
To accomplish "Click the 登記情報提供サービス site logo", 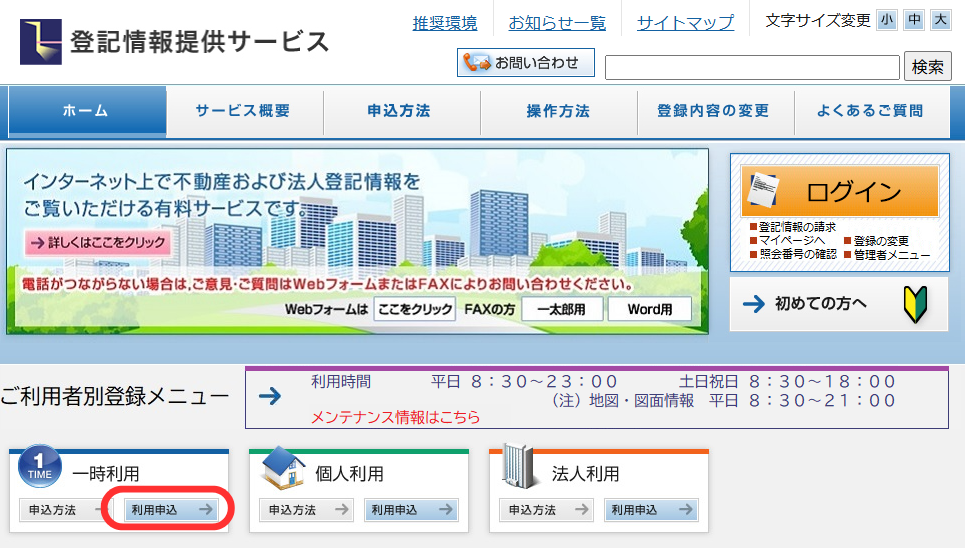I will tap(175, 41).
